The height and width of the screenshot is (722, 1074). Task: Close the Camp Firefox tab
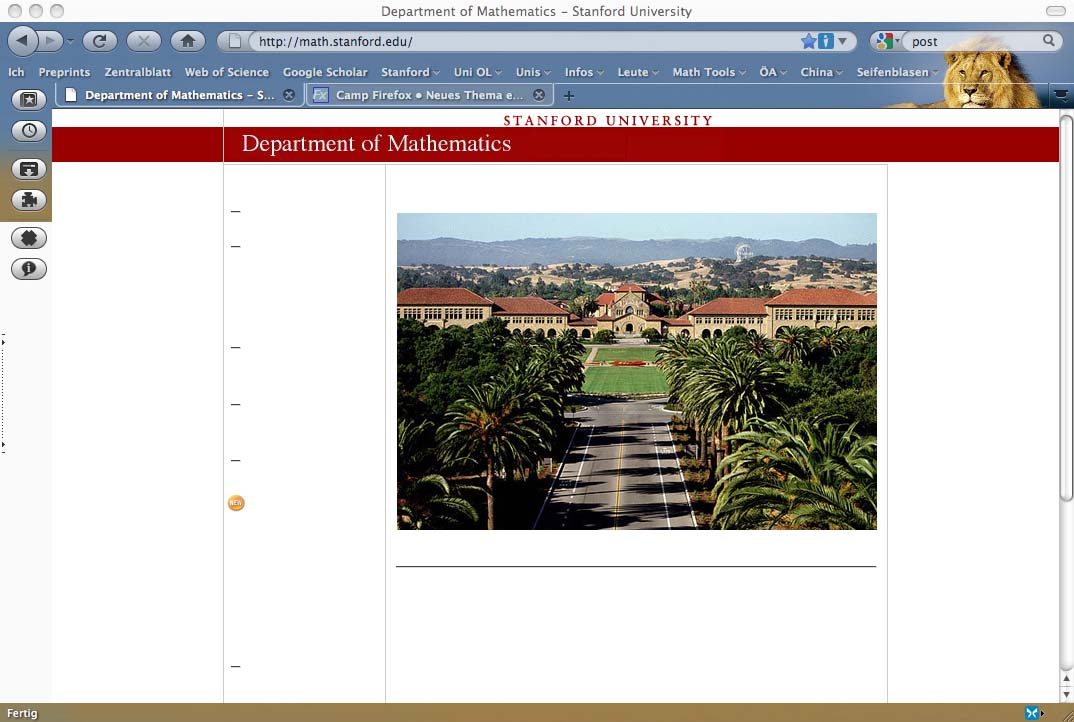pyautogui.click(x=539, y=95)
